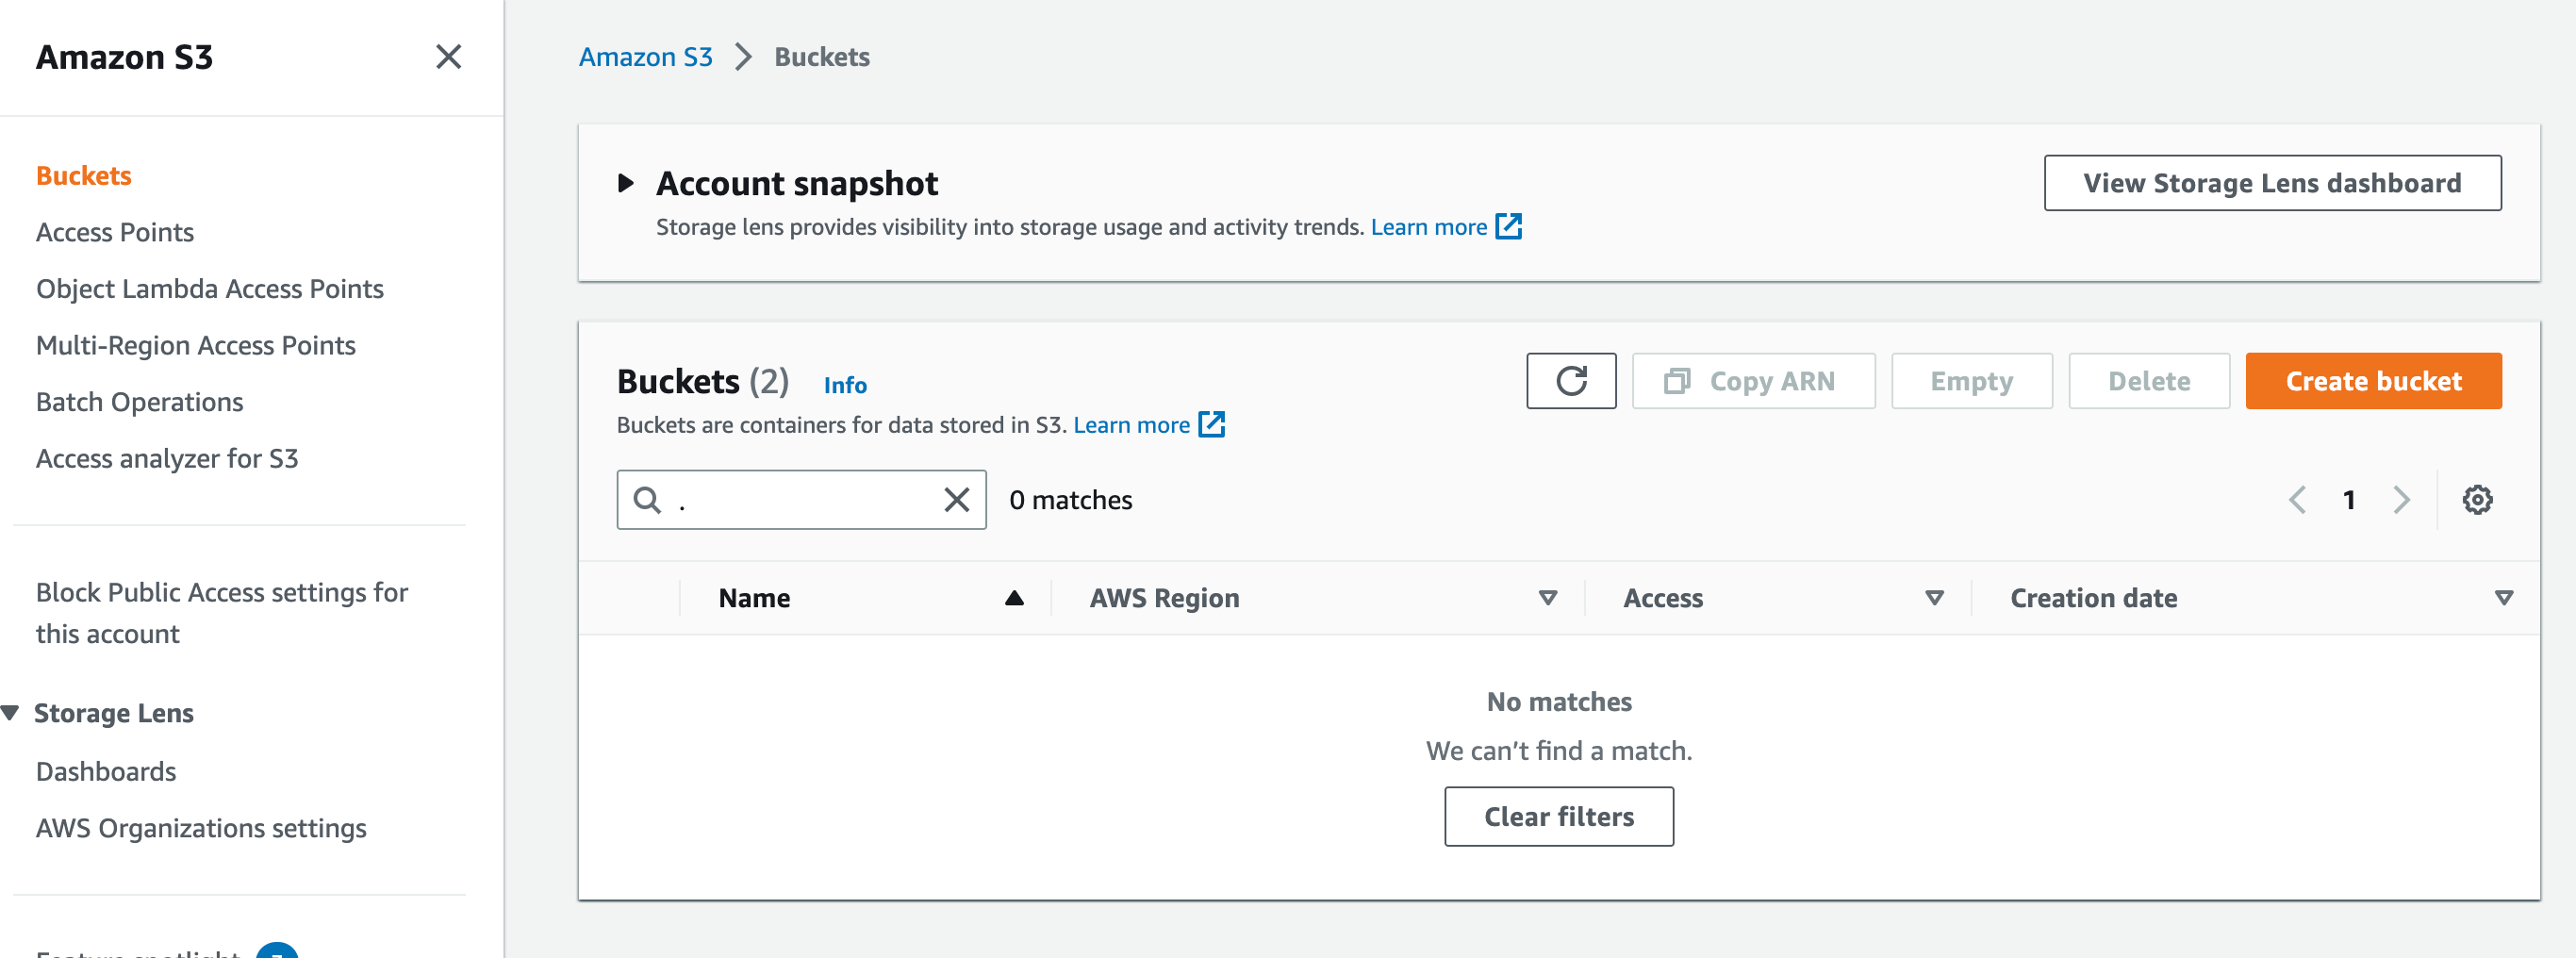Close the Amazon S3 navigation panel

(x=448, y=57)
